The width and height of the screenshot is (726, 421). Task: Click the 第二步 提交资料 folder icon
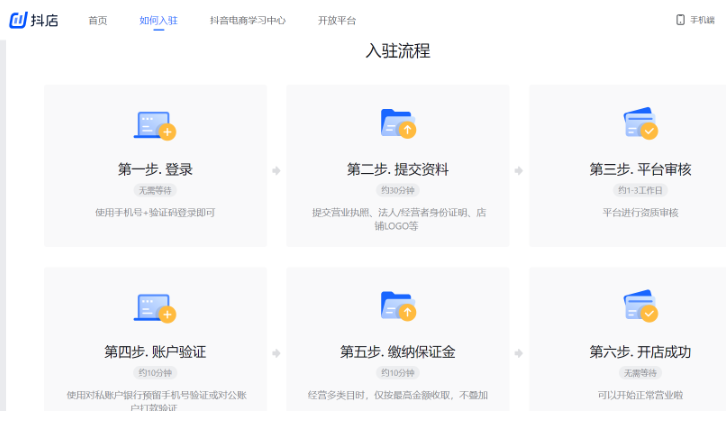pos(398,124)
